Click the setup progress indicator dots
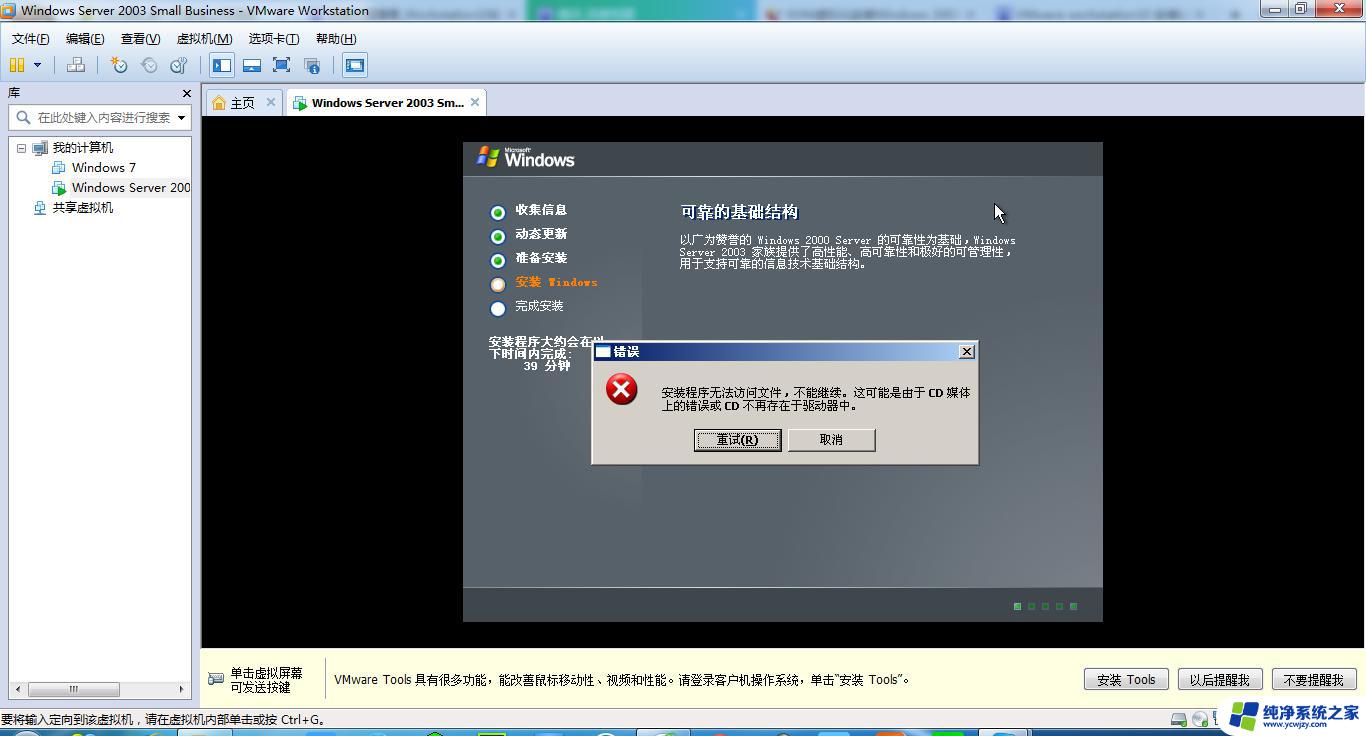 coord(1045,606)
